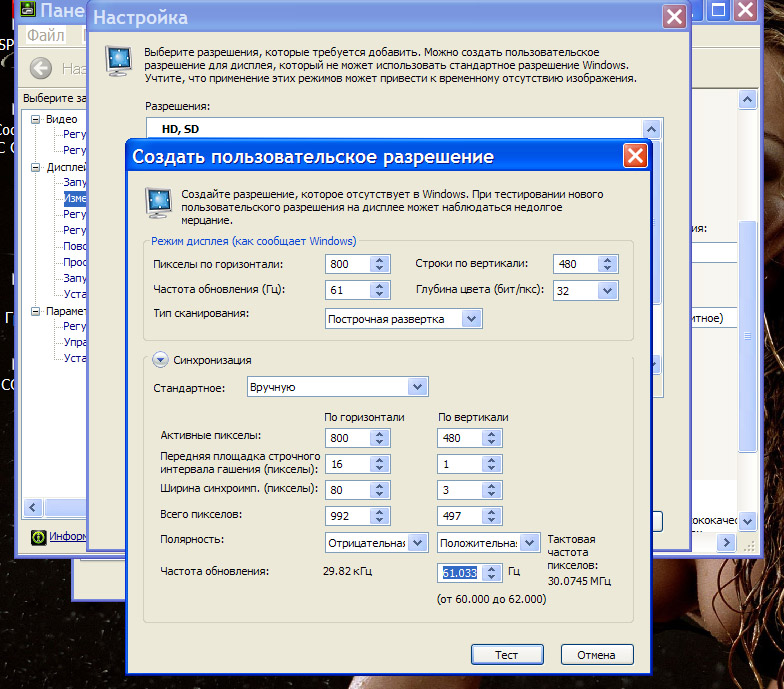Open the Глубина цвета dropdown
The image size is (784, 689).
coord(607,291)
